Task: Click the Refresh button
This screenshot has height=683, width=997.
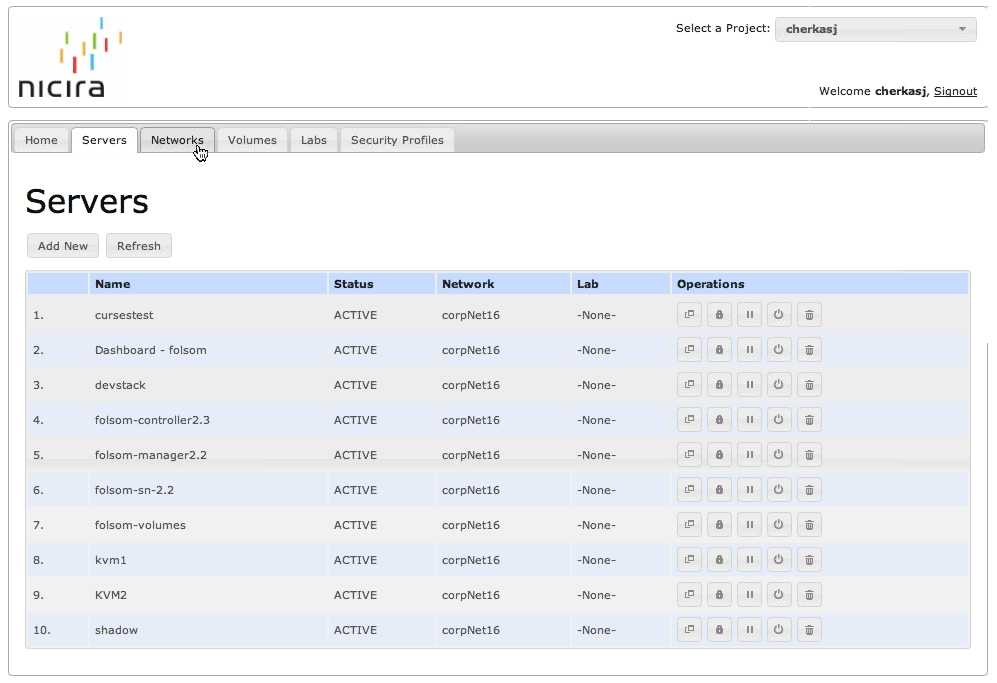Action: coord(139,246)
